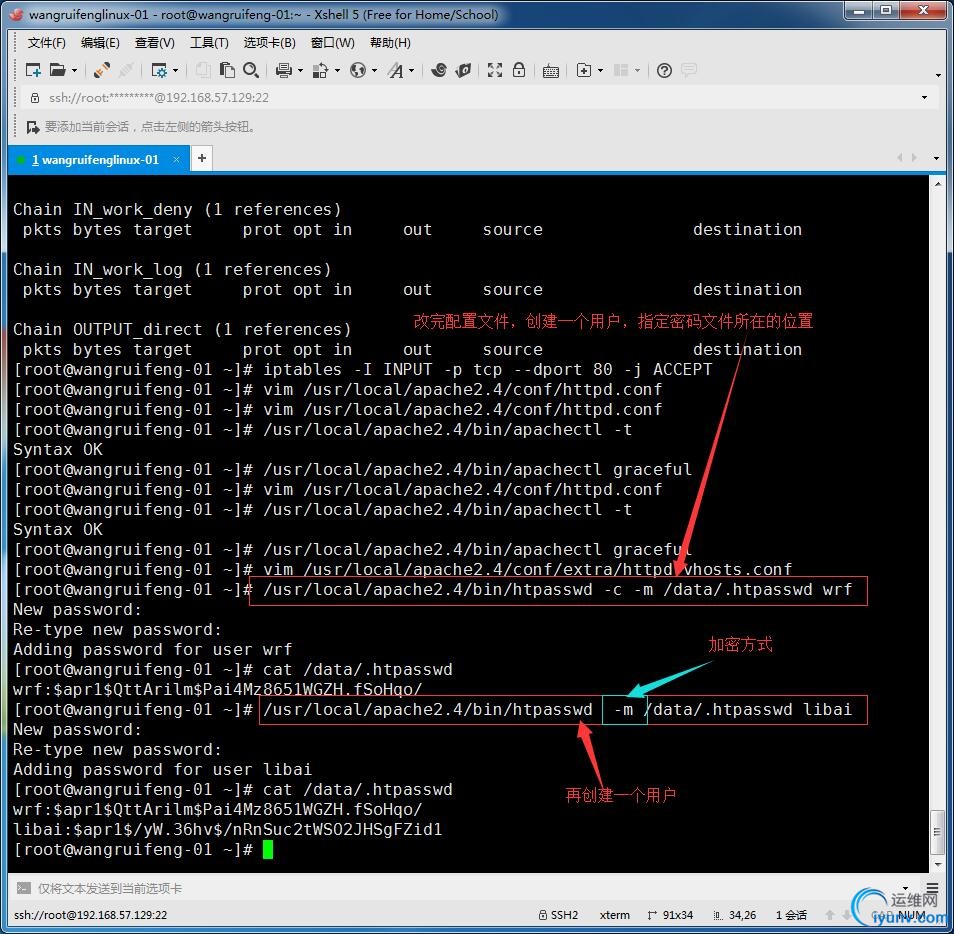The image size is (954, 934).
Task: Click the feedback speech bubble icon
Action: pos(689,71)
